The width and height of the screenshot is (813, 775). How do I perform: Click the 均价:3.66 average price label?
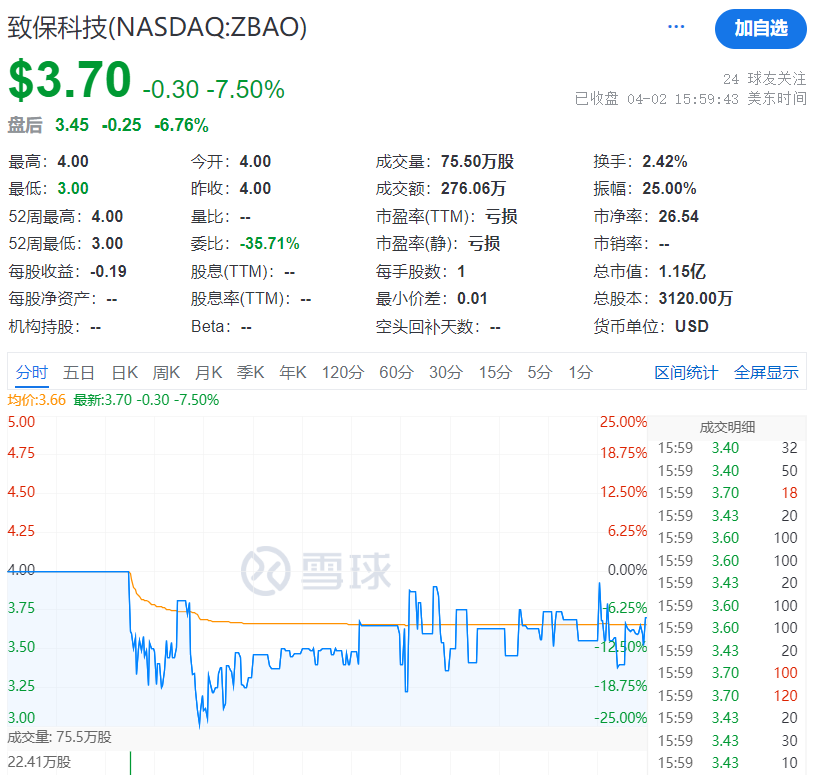[37, 400]
